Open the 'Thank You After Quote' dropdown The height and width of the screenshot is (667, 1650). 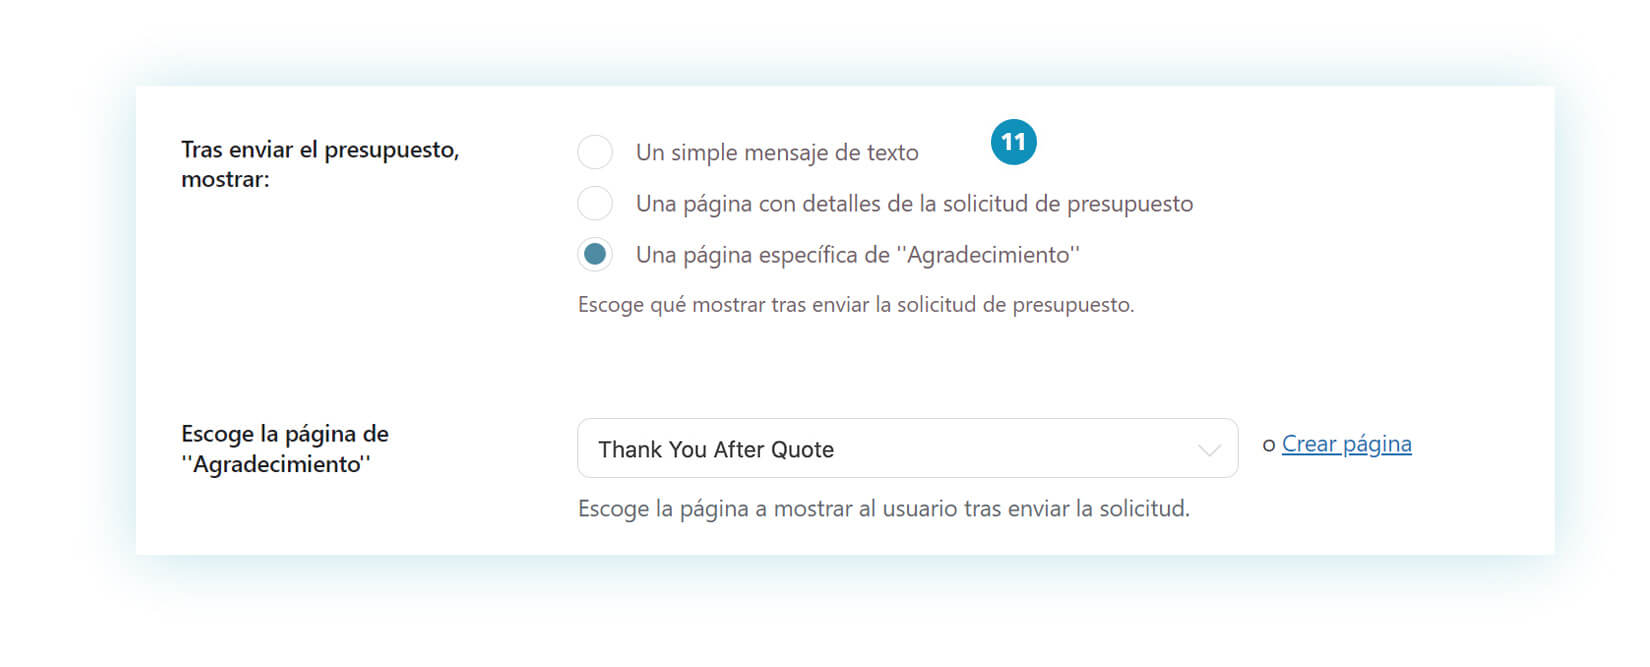tap(907, 448)
